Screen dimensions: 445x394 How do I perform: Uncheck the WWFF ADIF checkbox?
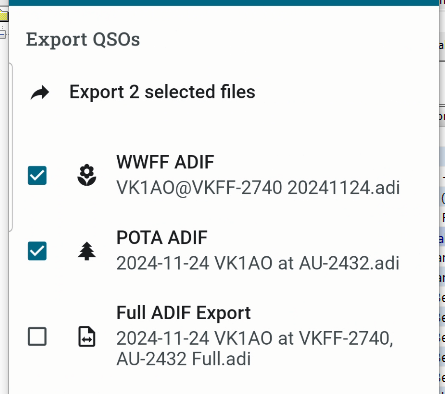click(x=37, y=175)
